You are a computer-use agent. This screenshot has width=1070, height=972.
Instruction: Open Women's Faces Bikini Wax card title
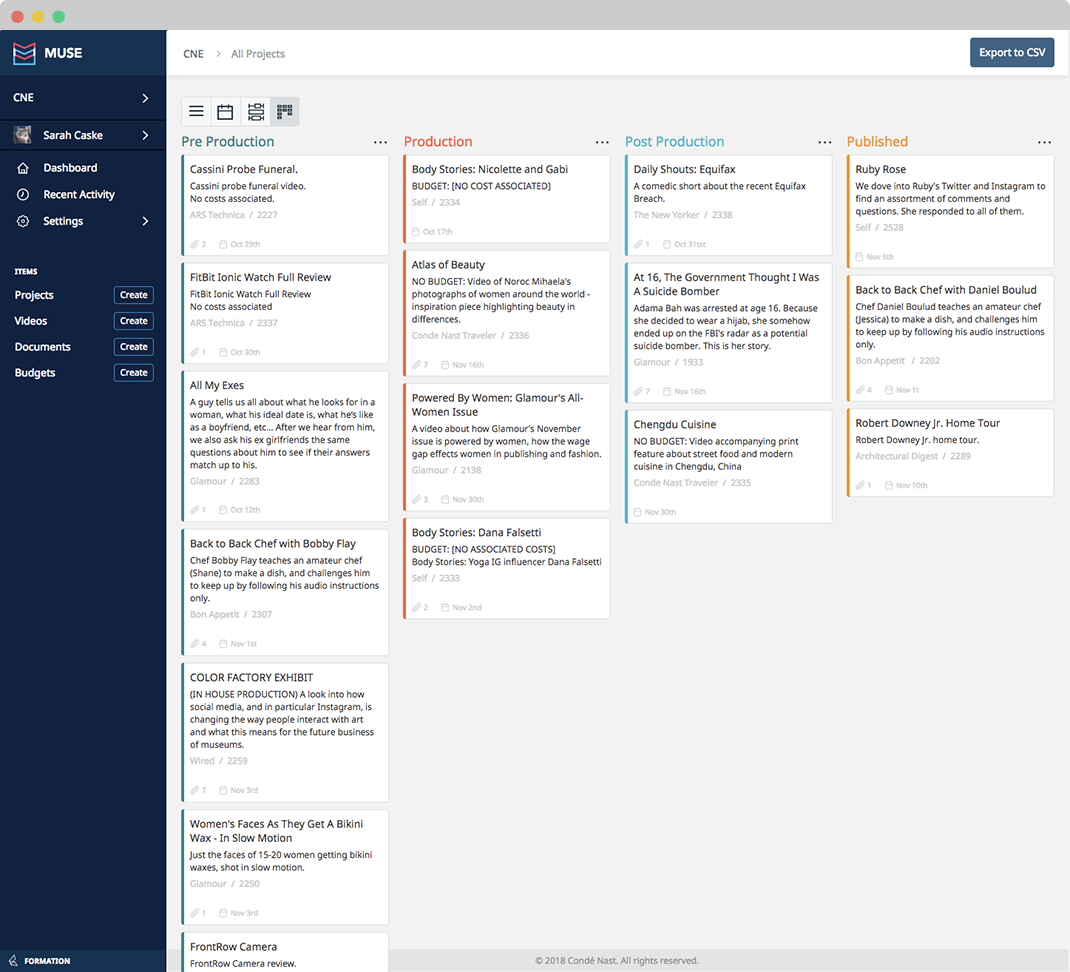pyautogui.click(x=276, y=831)
